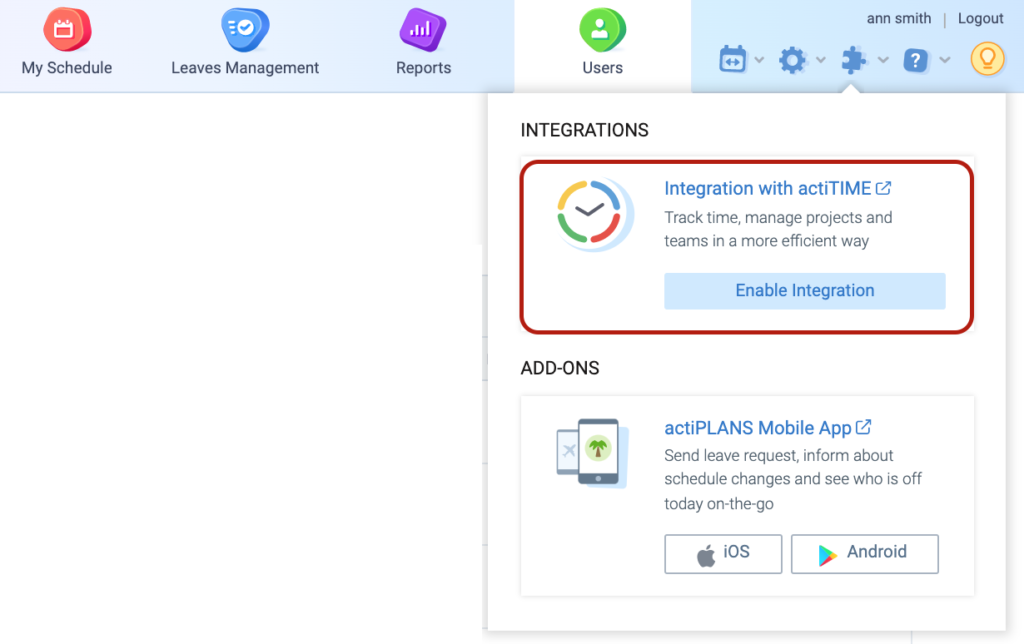Click the actiTIME clock logo in popup

pos(594,213)
